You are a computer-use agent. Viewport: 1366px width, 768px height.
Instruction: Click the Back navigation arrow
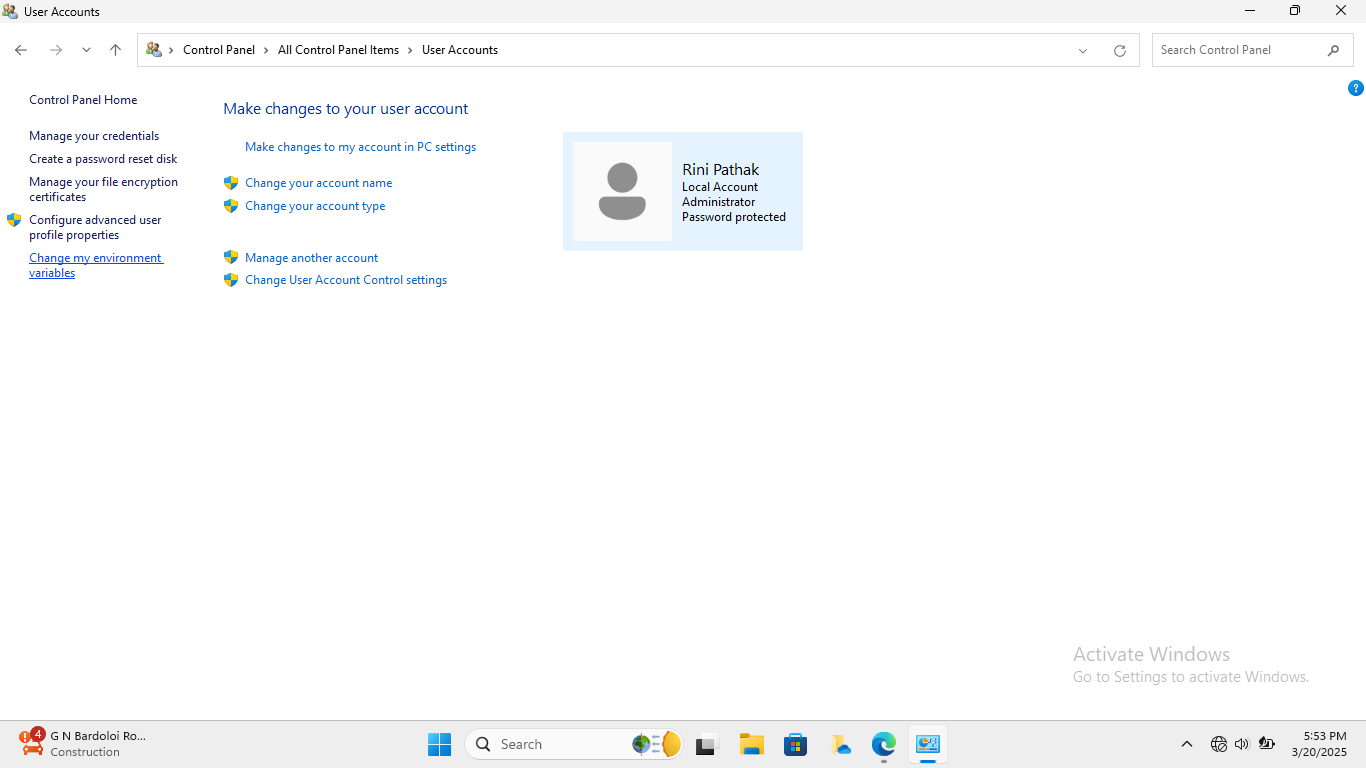point(21,50)
